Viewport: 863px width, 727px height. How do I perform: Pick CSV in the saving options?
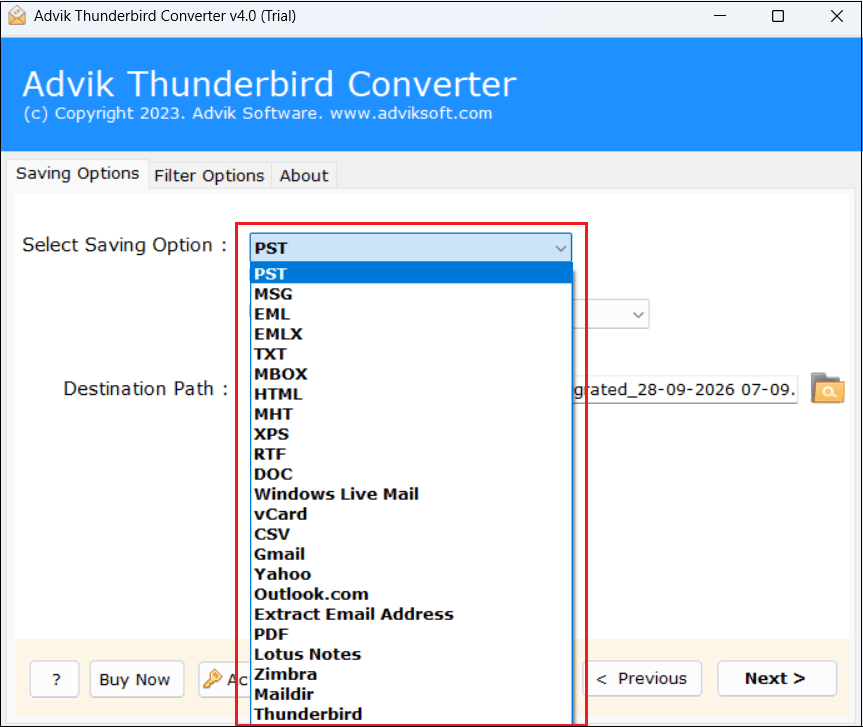pyautogui.click(x=412, y=534)
